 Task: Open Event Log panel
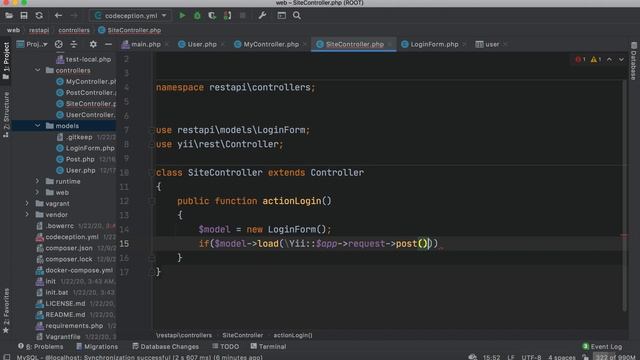[602, 346]
